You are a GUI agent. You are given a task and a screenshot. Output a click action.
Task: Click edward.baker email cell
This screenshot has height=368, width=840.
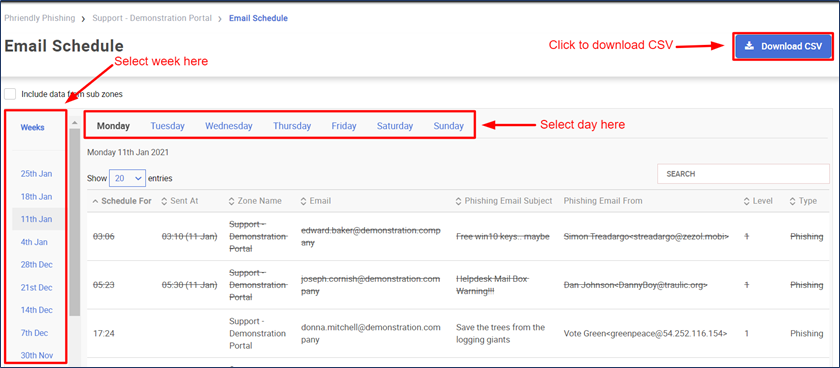tap(371, 236)
